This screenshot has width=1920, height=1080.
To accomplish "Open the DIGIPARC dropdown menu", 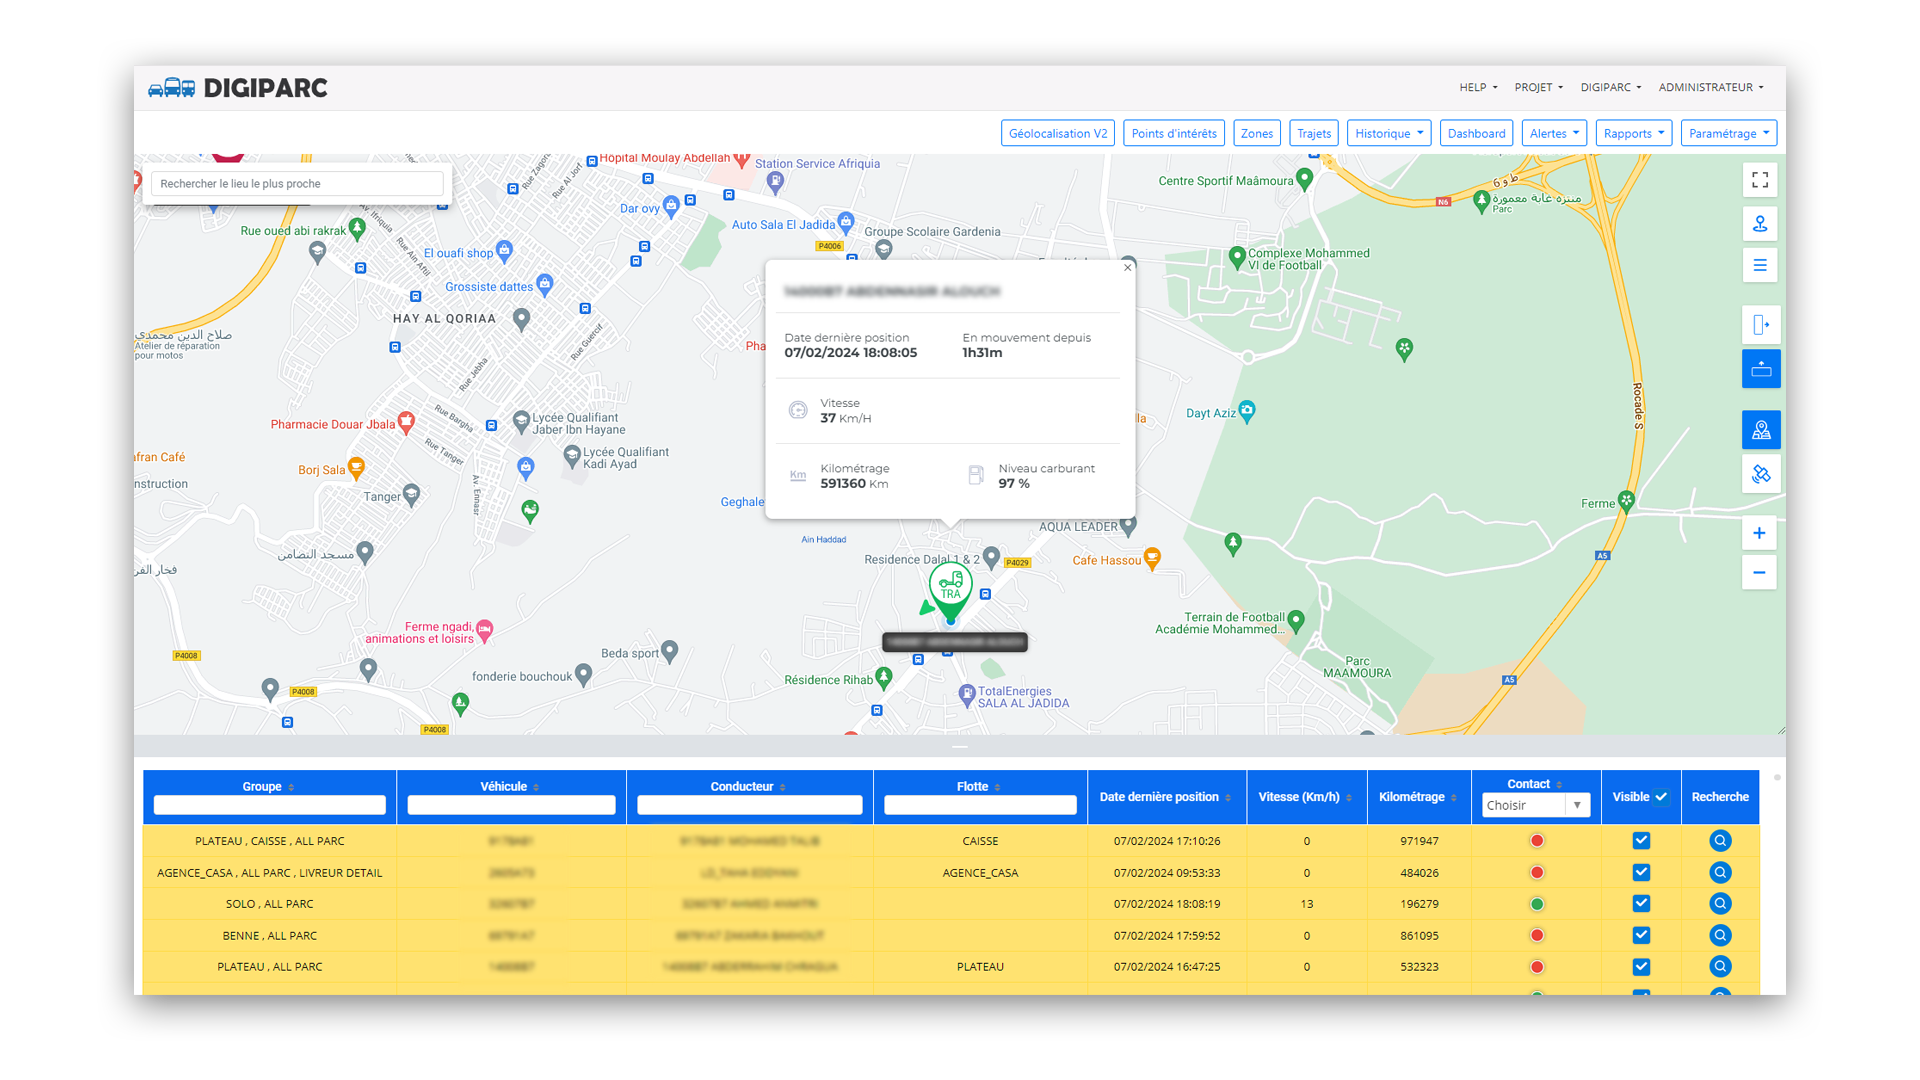I will (x=1610, y=88).
